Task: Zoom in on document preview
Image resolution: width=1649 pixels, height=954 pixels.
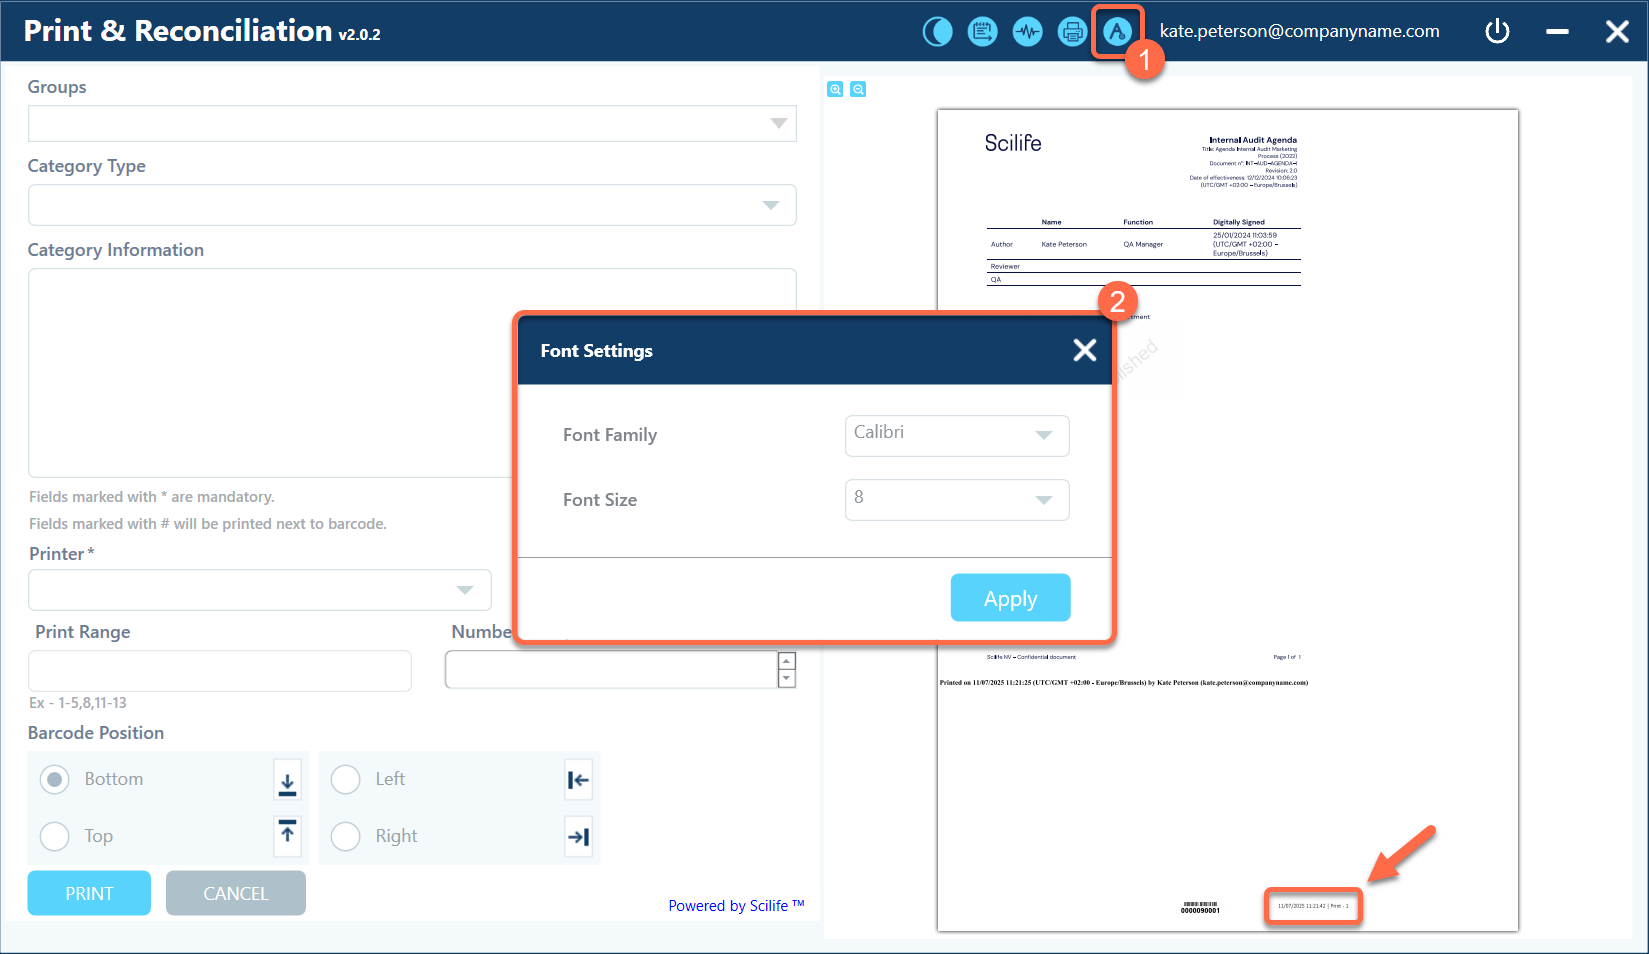Action: click(x=835, y=90)
